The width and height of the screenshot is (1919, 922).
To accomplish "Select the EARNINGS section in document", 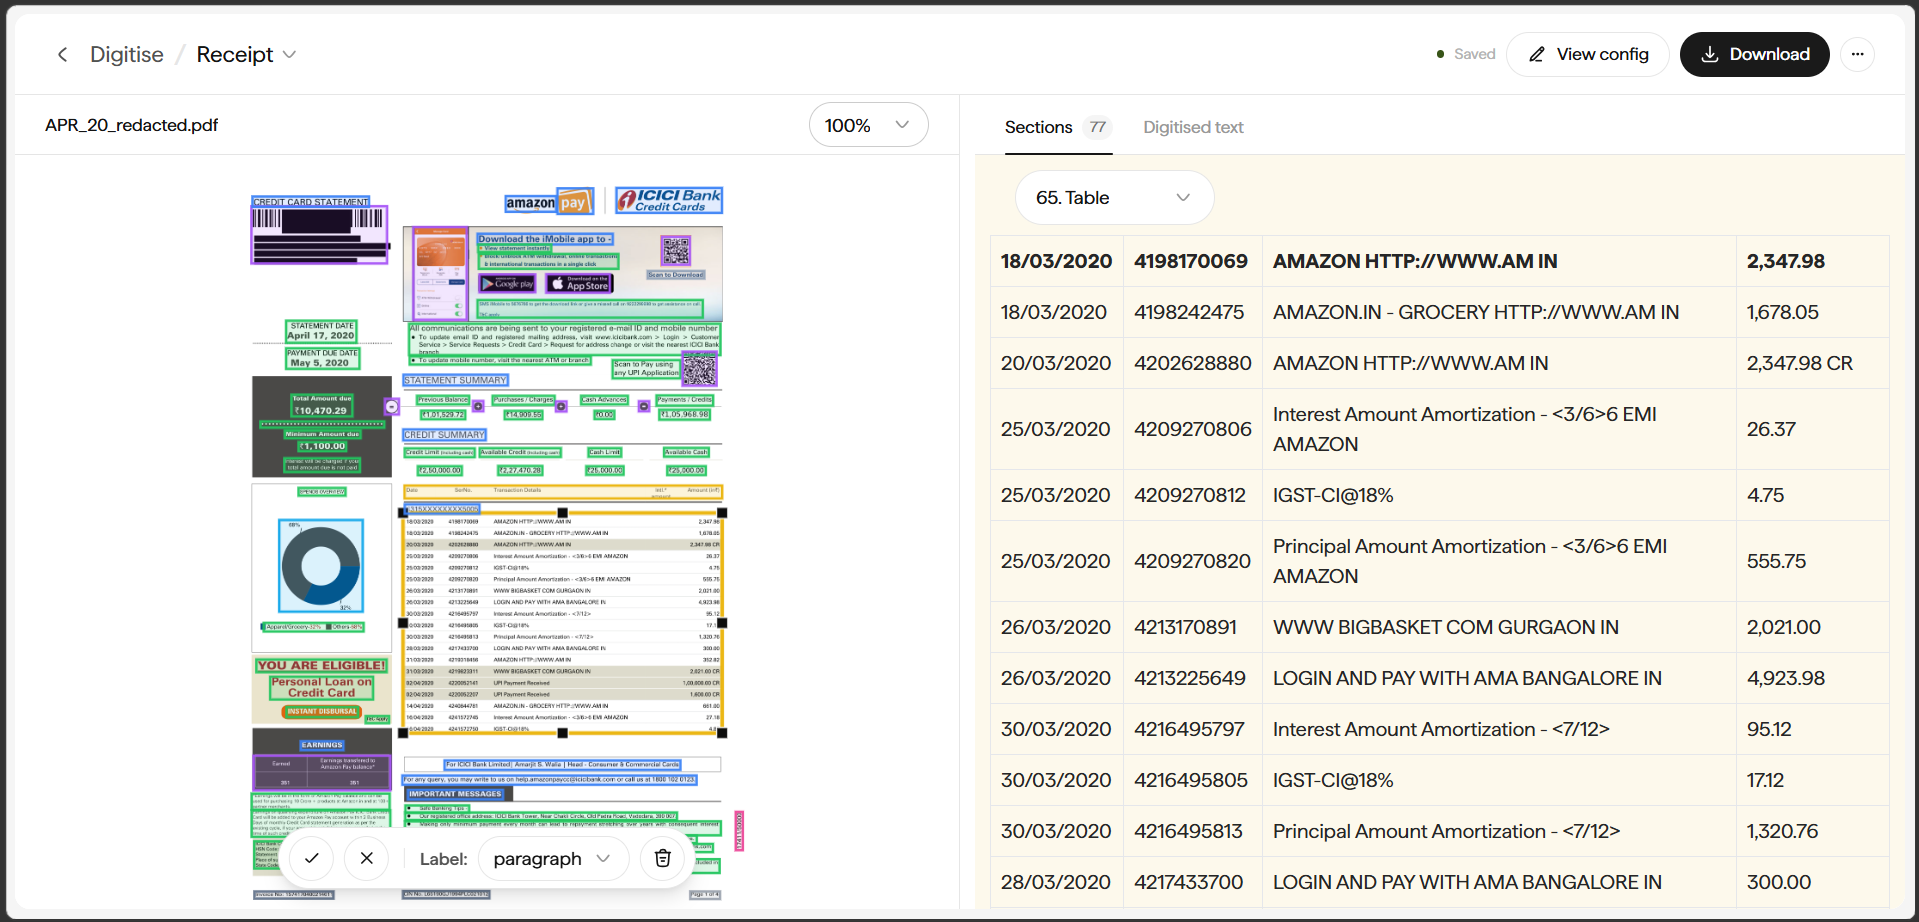I will click(322, 745).
